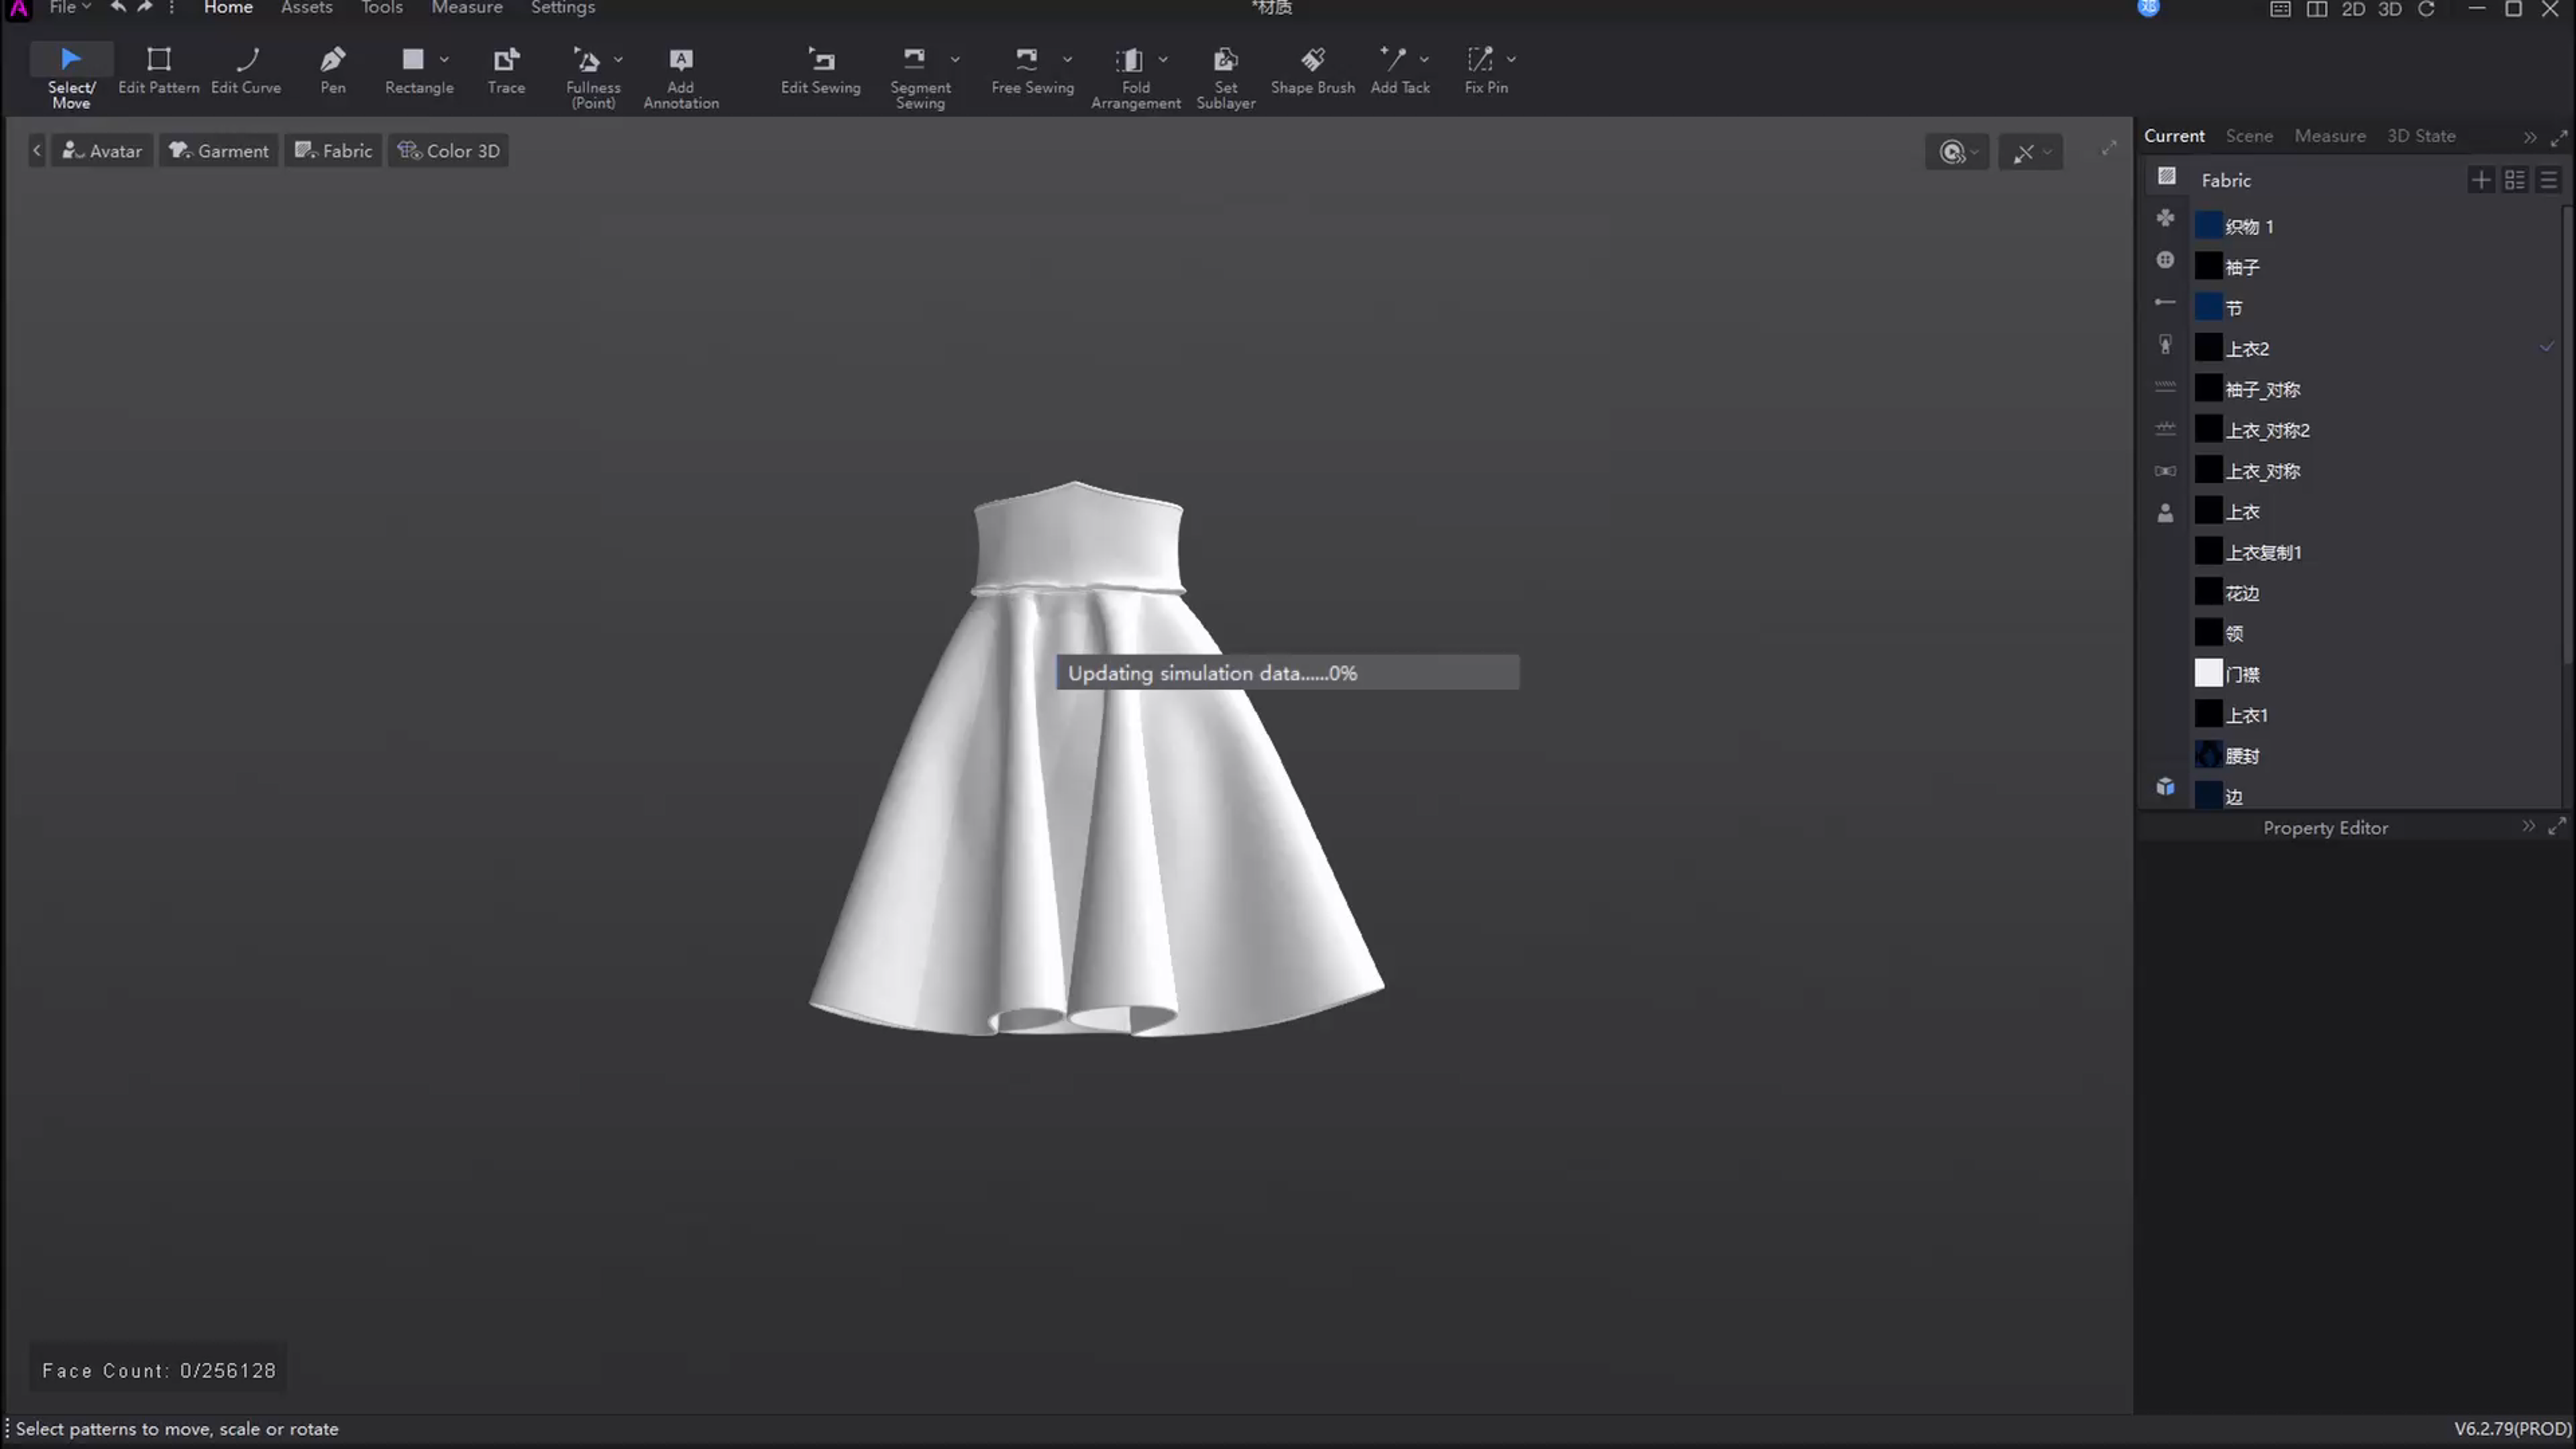The width and height of the screenshot is (2576, 1449).
Task: Toggle the Avatar display option
Action: point(102,151)
